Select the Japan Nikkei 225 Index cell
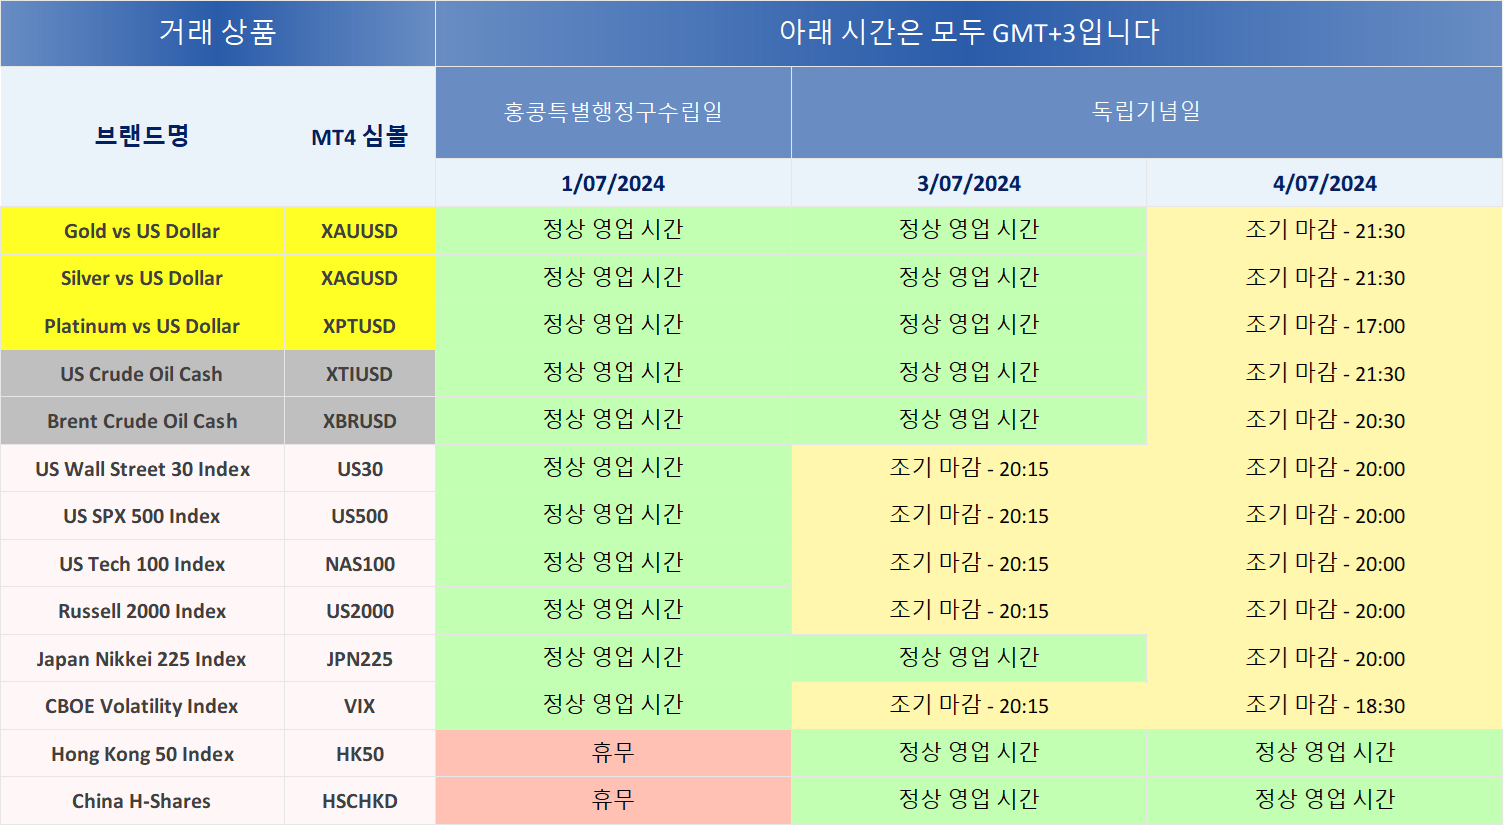The height and width of the screenshot is (826, 1504). pyautogui.click(x=142, y=659)
